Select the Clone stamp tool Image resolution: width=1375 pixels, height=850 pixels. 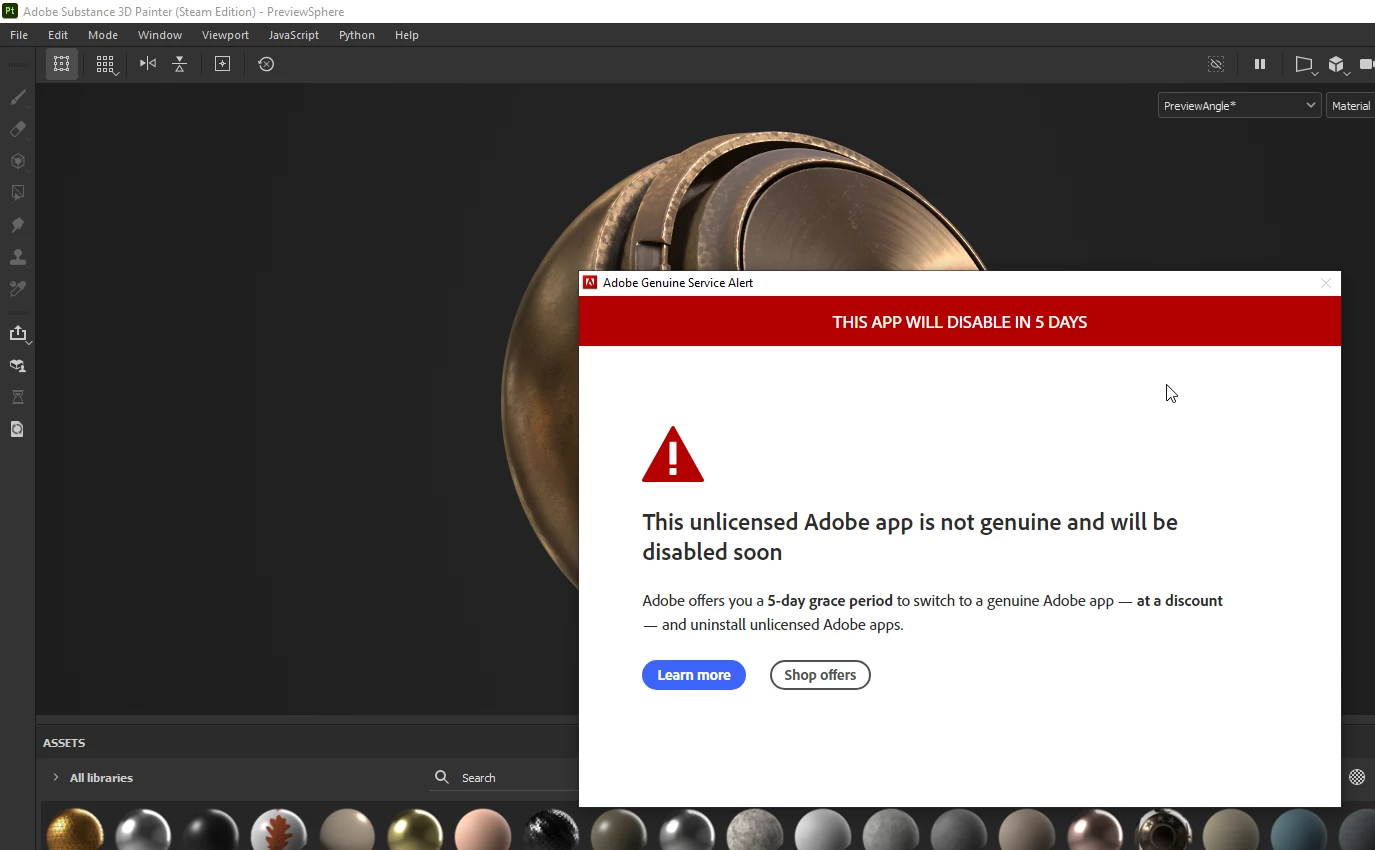tap(17, 257)
